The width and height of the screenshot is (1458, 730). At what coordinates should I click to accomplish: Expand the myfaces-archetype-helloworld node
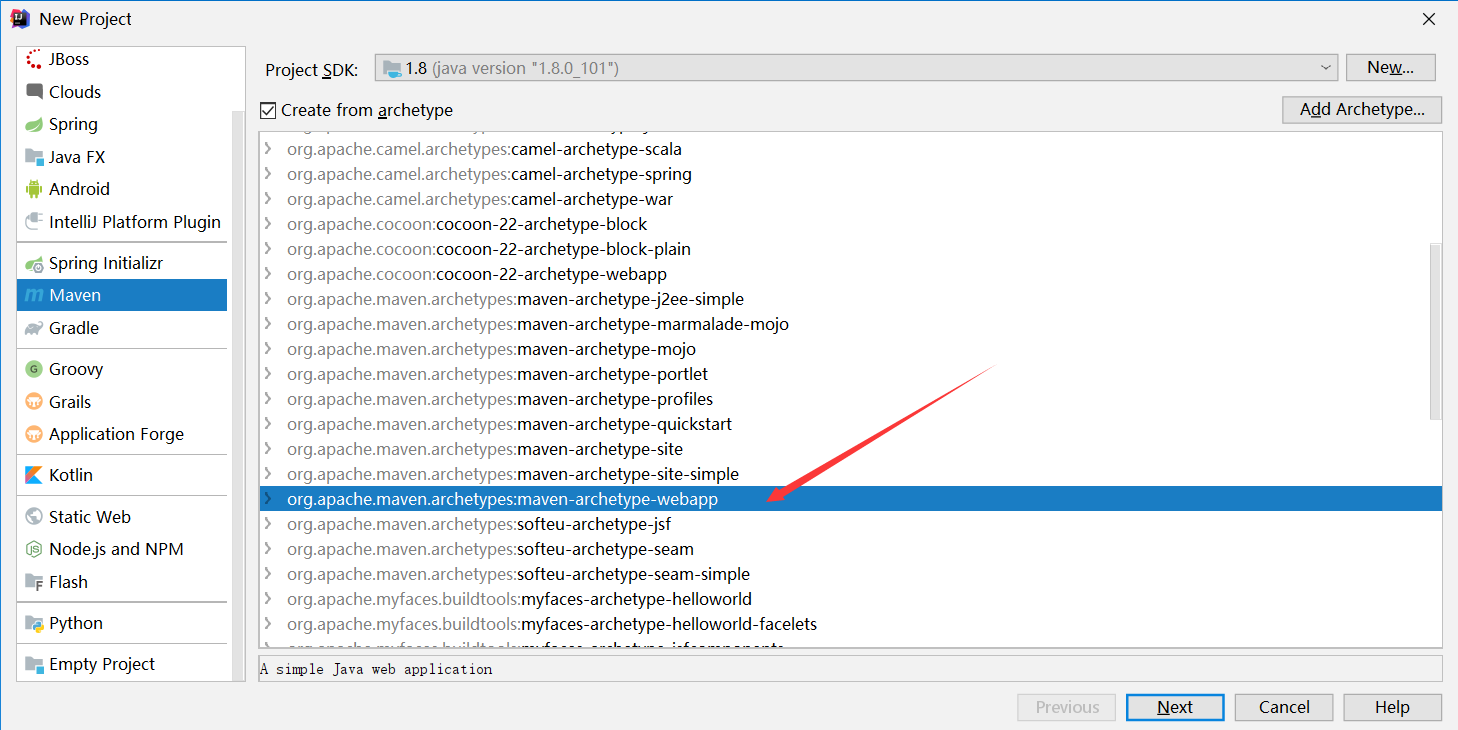pyautogui.click(x=268, y=599)
